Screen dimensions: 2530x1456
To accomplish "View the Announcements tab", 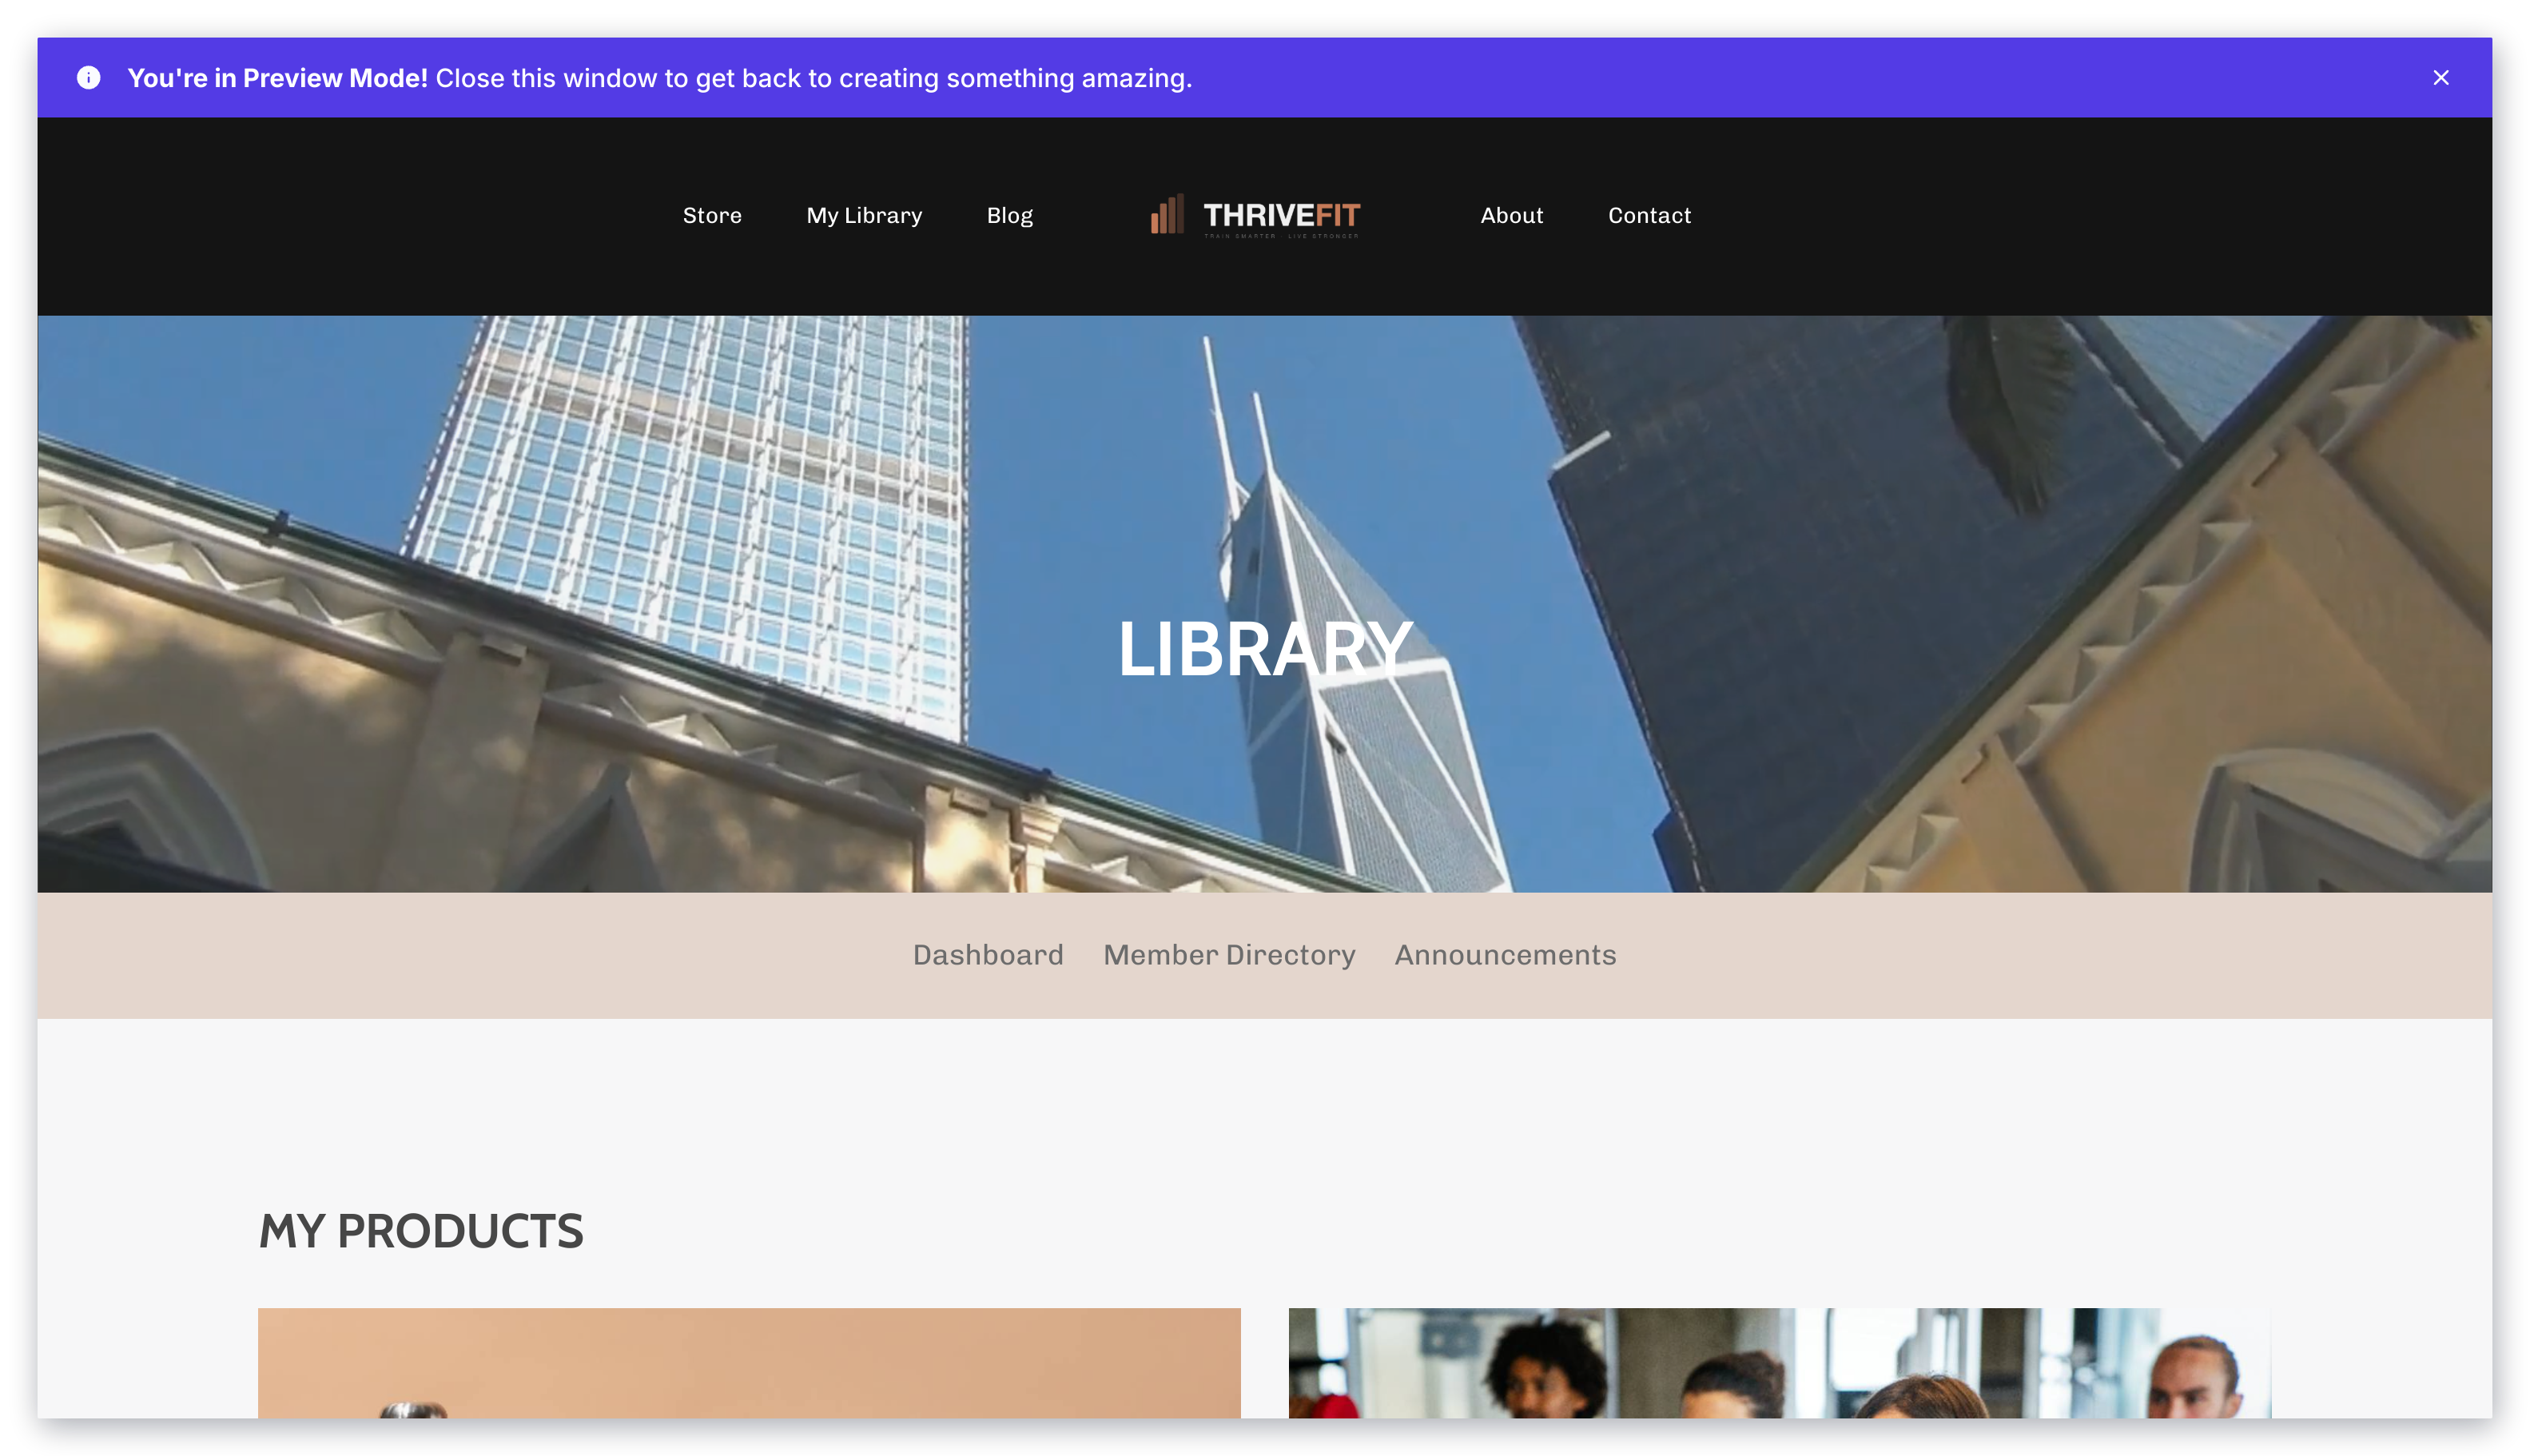I will click(x=1505, y=955).
